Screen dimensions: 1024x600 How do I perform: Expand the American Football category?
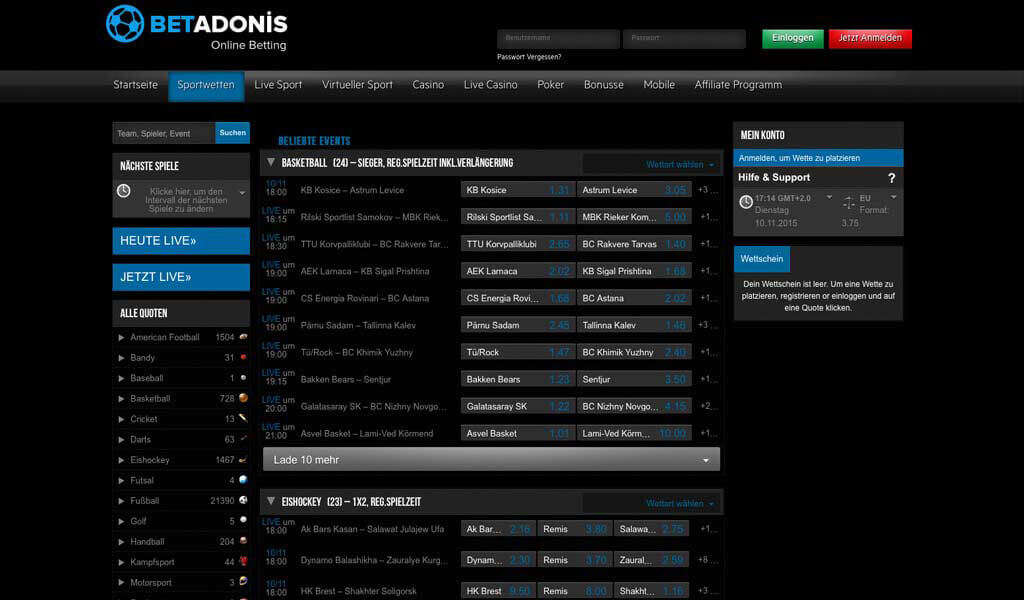121,338
